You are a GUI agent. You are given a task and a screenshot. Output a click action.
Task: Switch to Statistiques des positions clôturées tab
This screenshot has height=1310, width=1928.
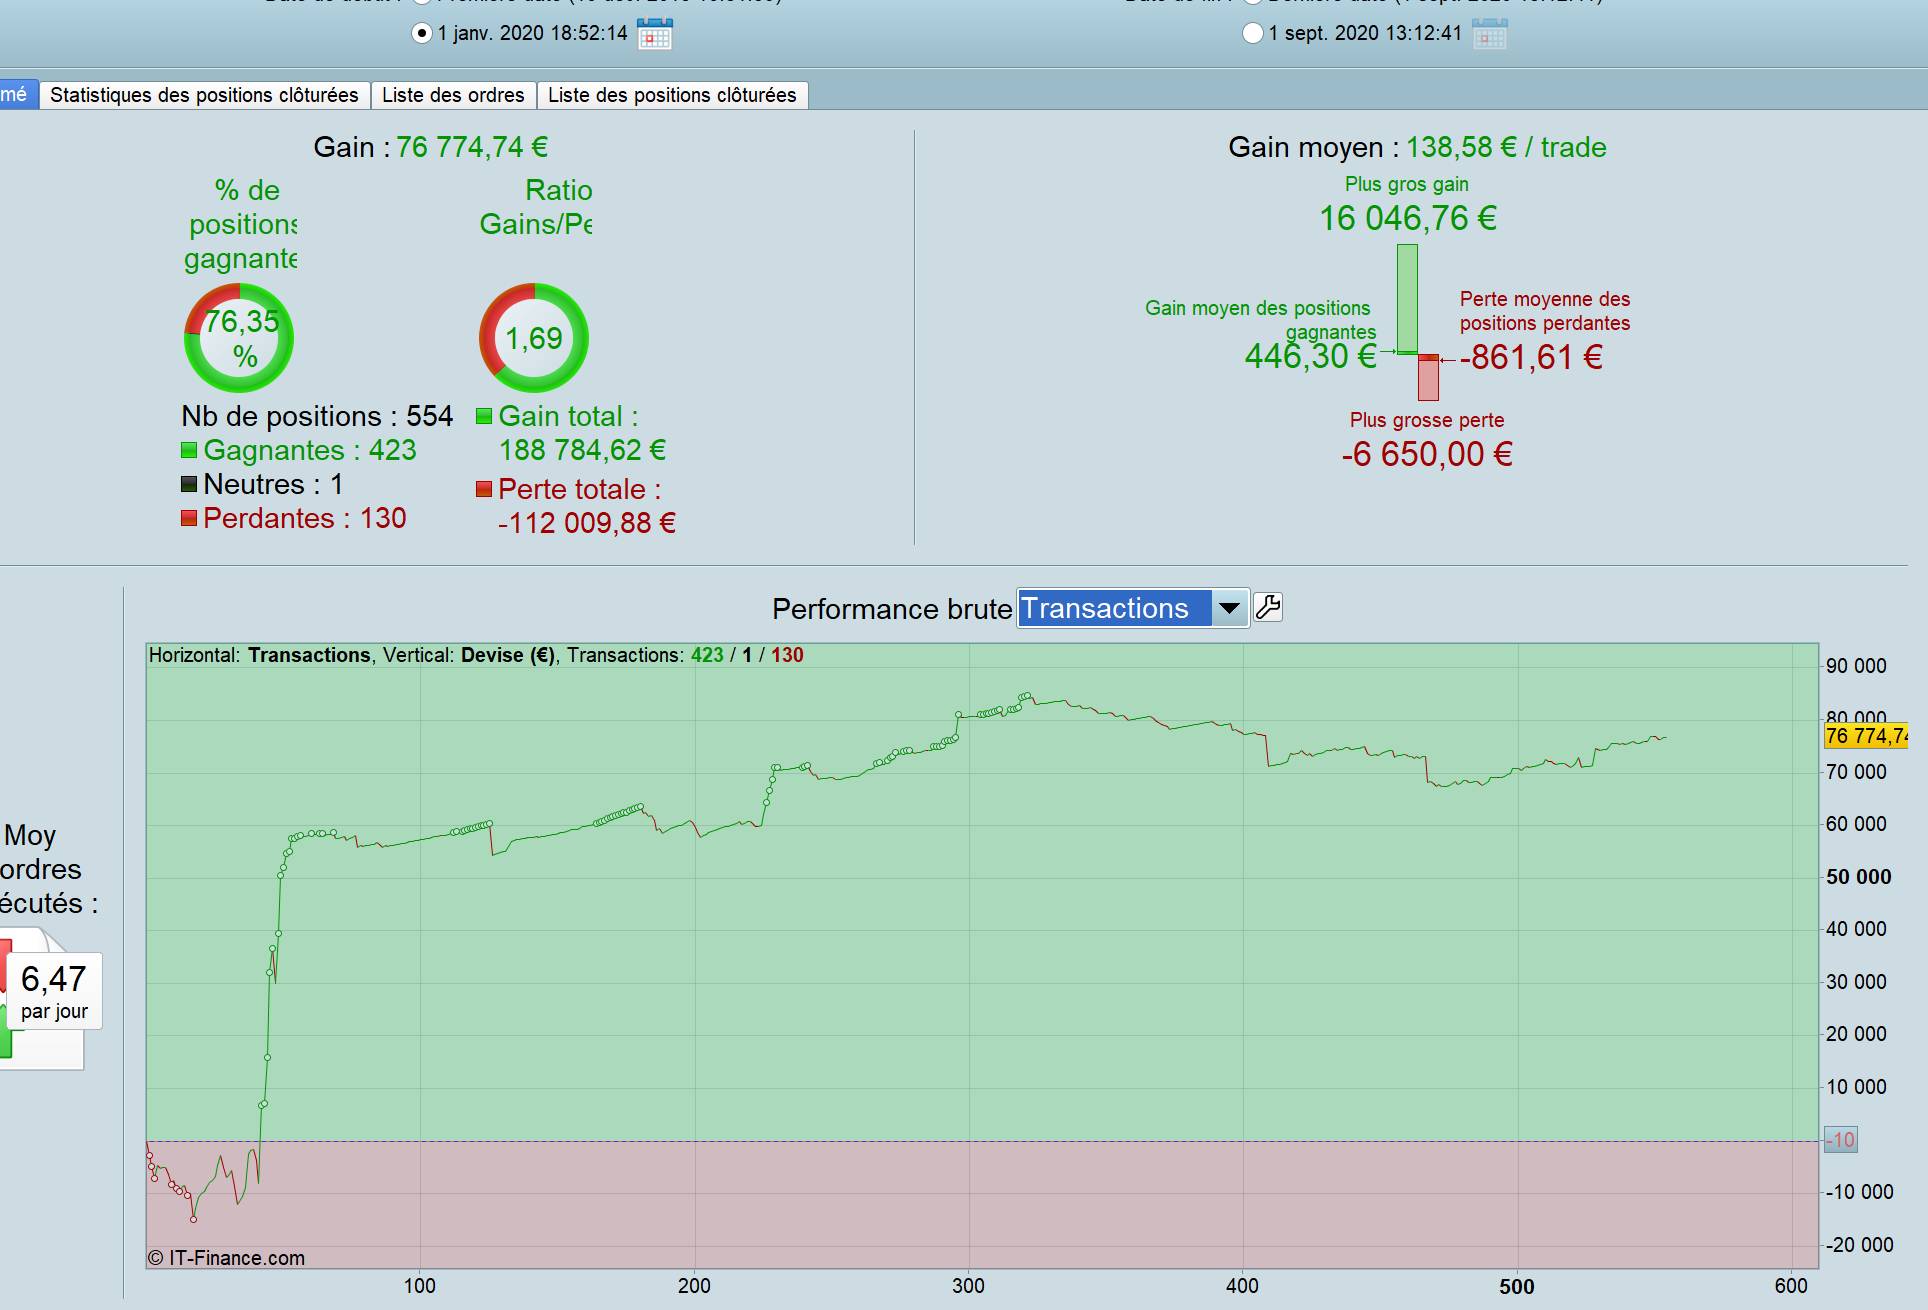coord(204,95)
